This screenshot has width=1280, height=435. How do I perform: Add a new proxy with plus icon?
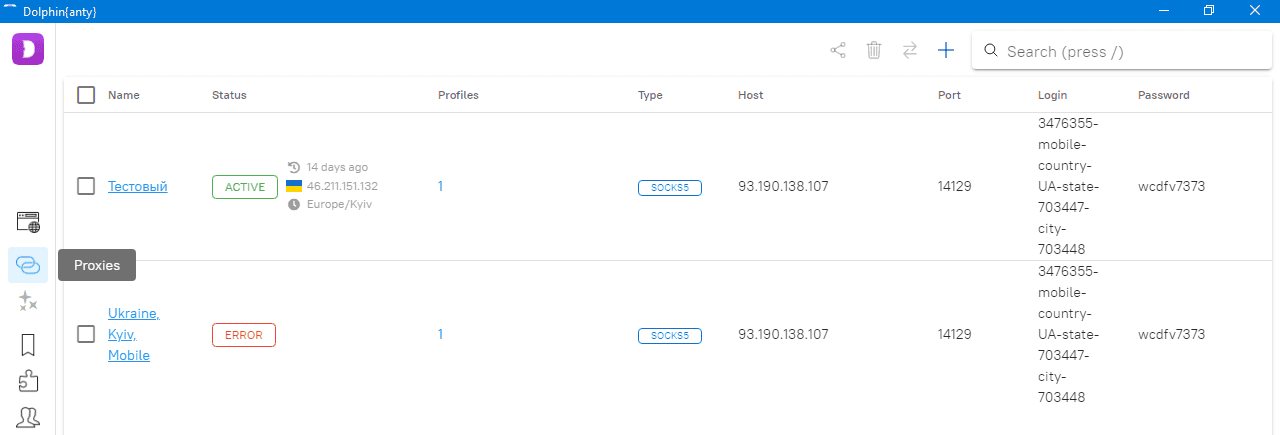tap(946, 50)
